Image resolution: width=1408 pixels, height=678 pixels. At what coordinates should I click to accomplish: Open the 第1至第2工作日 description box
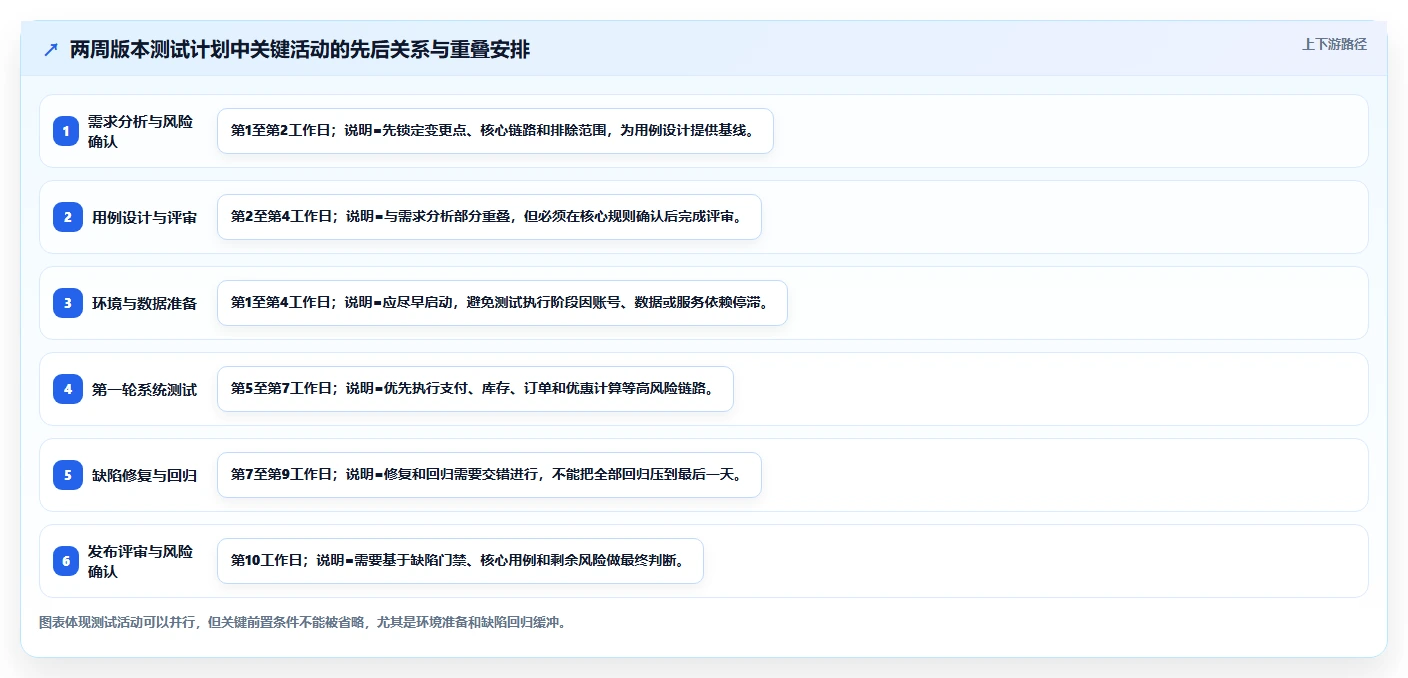coord(495,131)
